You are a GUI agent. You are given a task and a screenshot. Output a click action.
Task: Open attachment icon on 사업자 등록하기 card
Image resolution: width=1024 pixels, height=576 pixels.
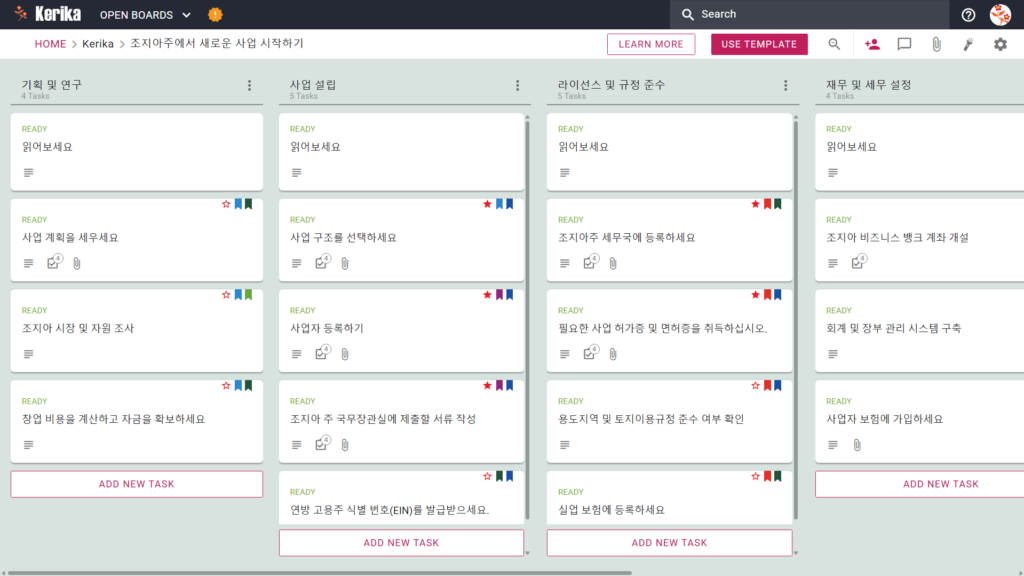click(x=345, y=354)
